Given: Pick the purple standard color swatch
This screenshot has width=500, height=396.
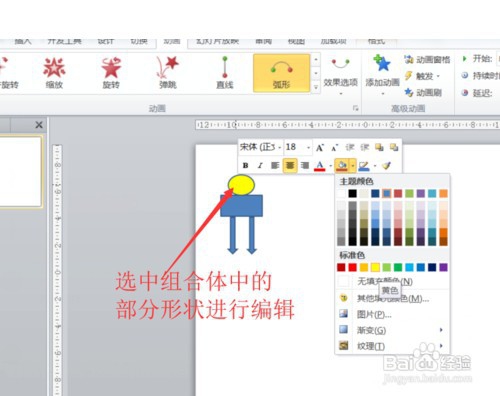Looking at the screenshot, I should (x=443, y=267).
